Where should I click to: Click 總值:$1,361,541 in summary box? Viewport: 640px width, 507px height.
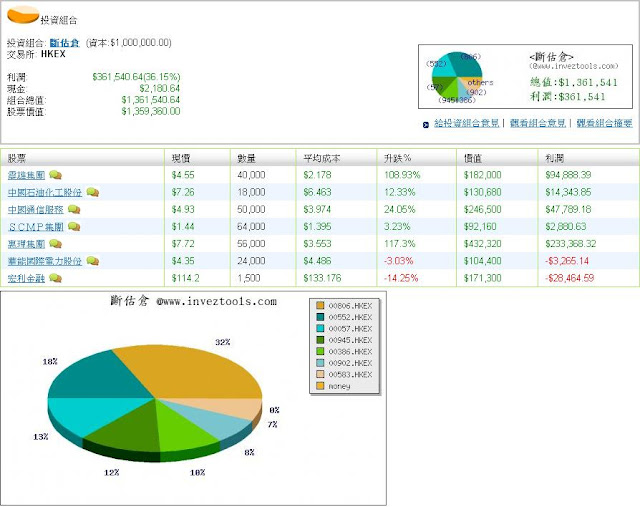pyautogui.click(x=574, y=82)
